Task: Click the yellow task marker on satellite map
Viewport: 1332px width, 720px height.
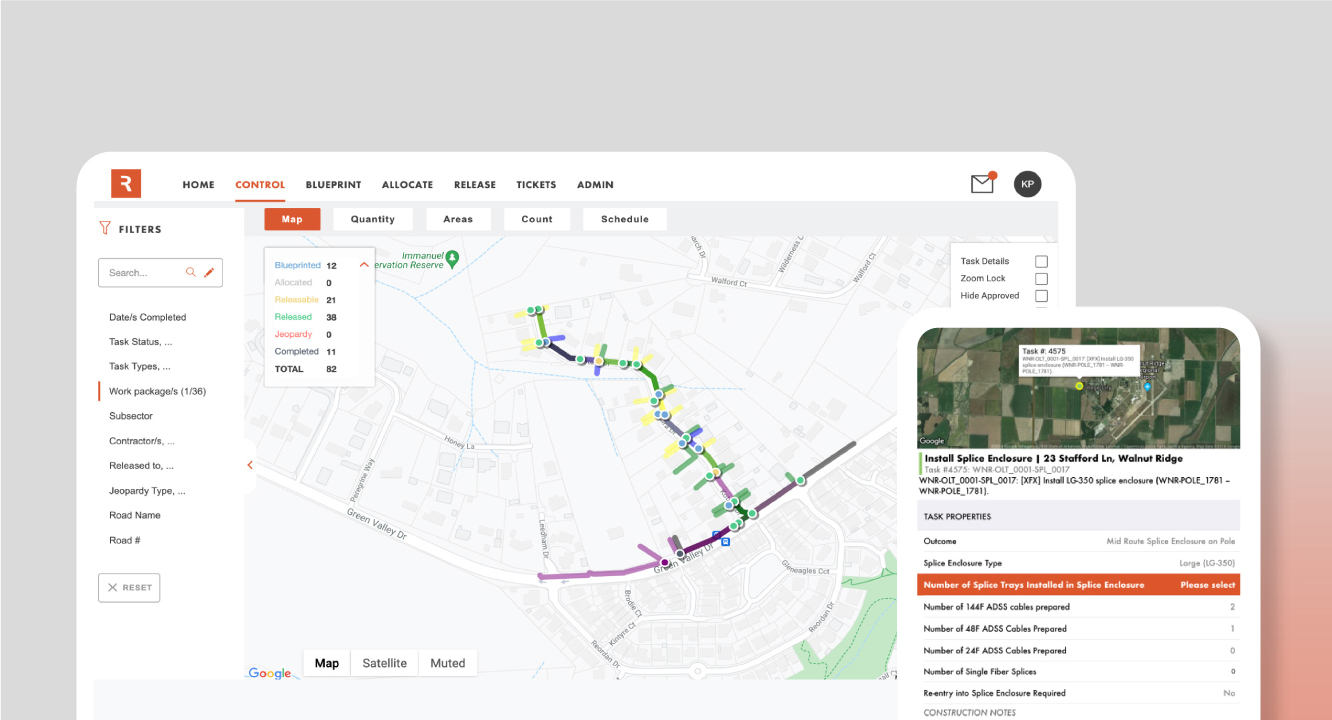Action: point(1079,385)
